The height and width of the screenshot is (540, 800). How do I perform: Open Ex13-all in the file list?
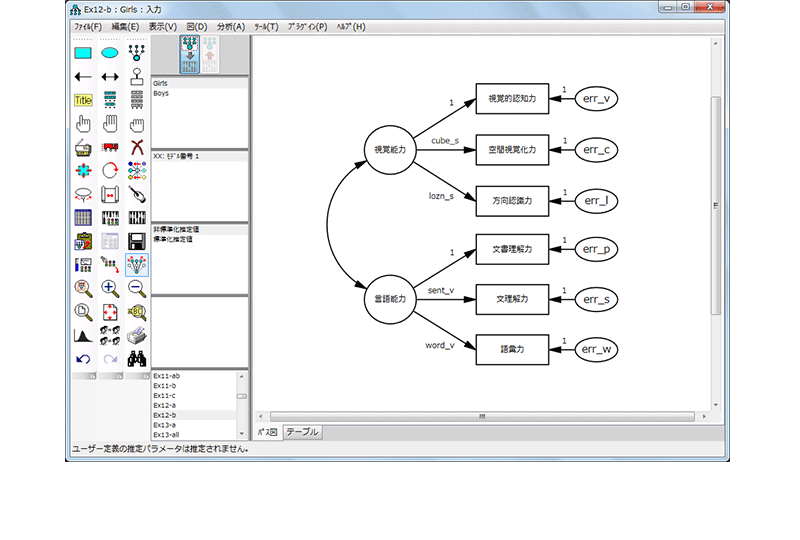[x=166, y=435]
